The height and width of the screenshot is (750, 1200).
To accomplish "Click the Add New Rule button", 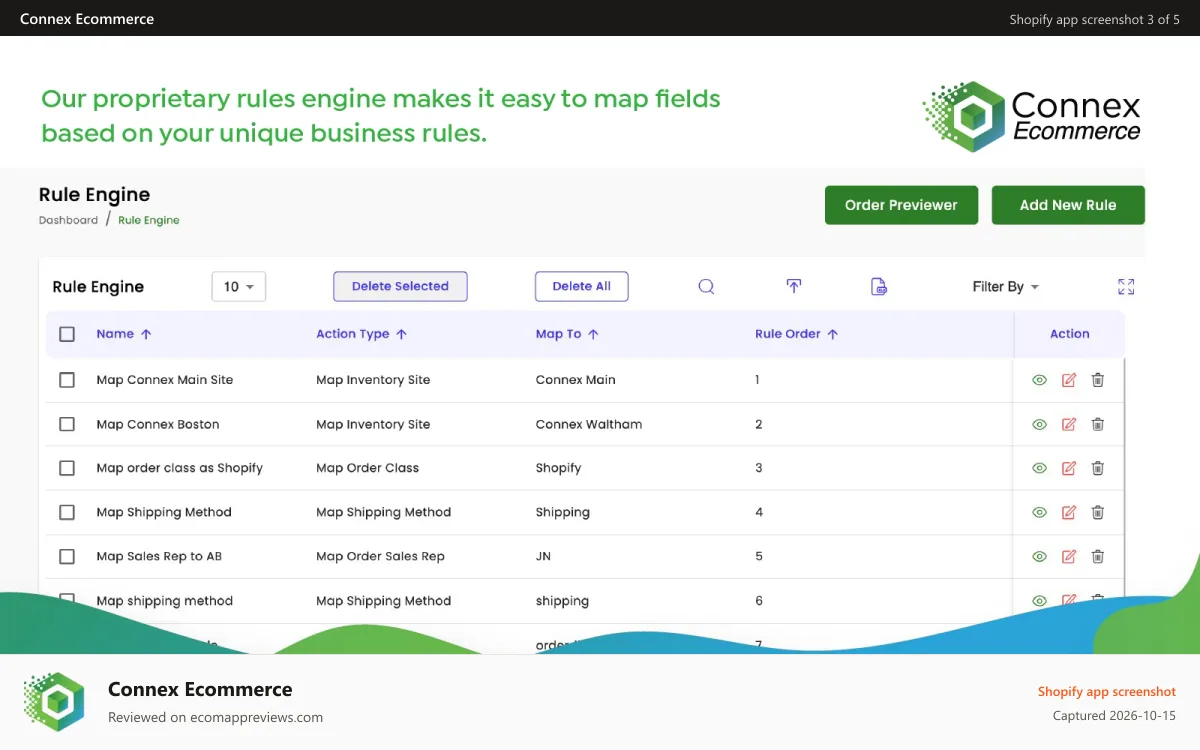I will (x=1068, y=205).
